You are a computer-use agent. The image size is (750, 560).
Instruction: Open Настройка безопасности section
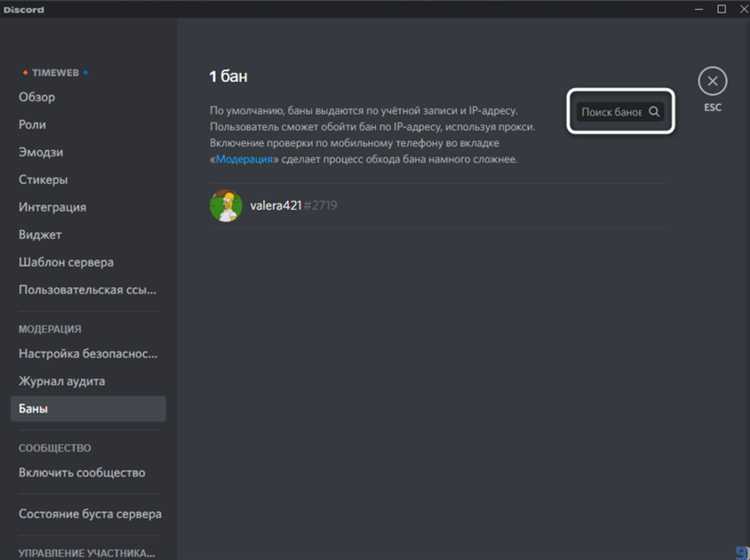click(88, 354)
